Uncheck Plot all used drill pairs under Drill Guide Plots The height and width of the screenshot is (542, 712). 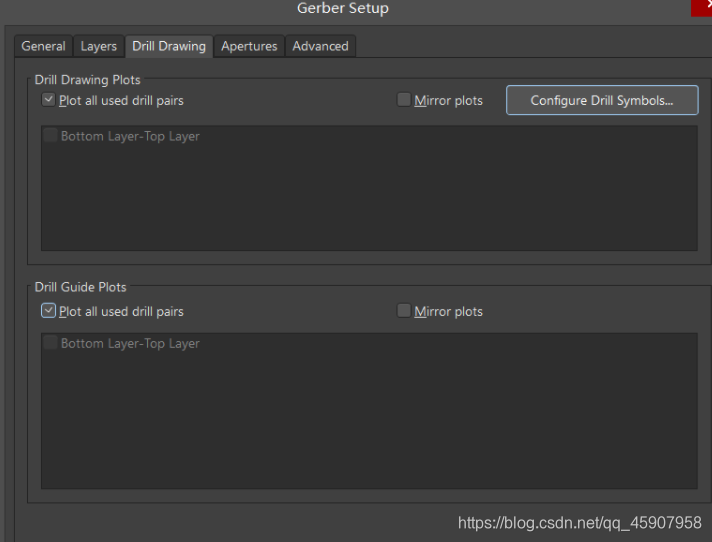click(x=48, y=310)
